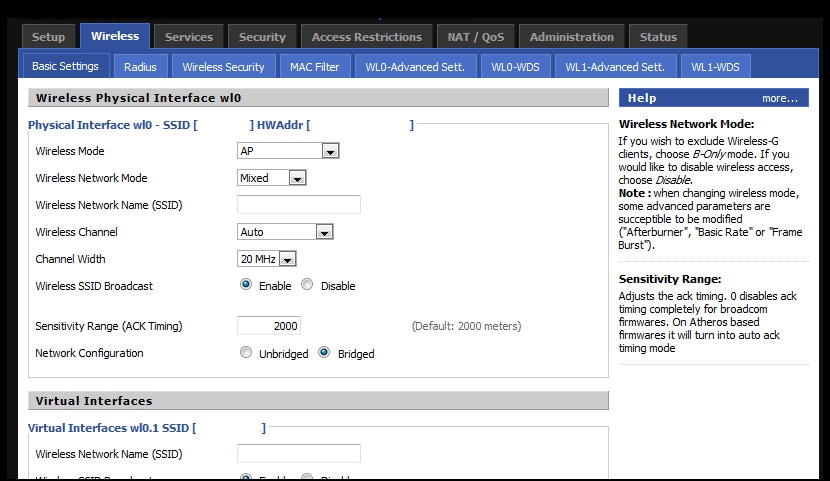This screenshot has width=830, height=481.
Task: Switch to the NAT / QoS tab
Action: point(476,37)
